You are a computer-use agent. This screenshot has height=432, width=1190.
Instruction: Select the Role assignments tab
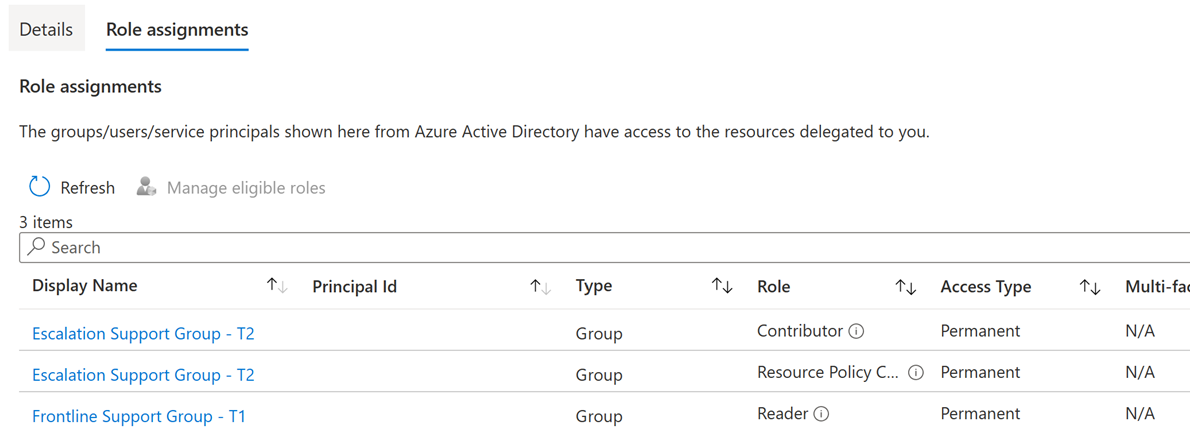pyautogui.click(x=177, y=29)
